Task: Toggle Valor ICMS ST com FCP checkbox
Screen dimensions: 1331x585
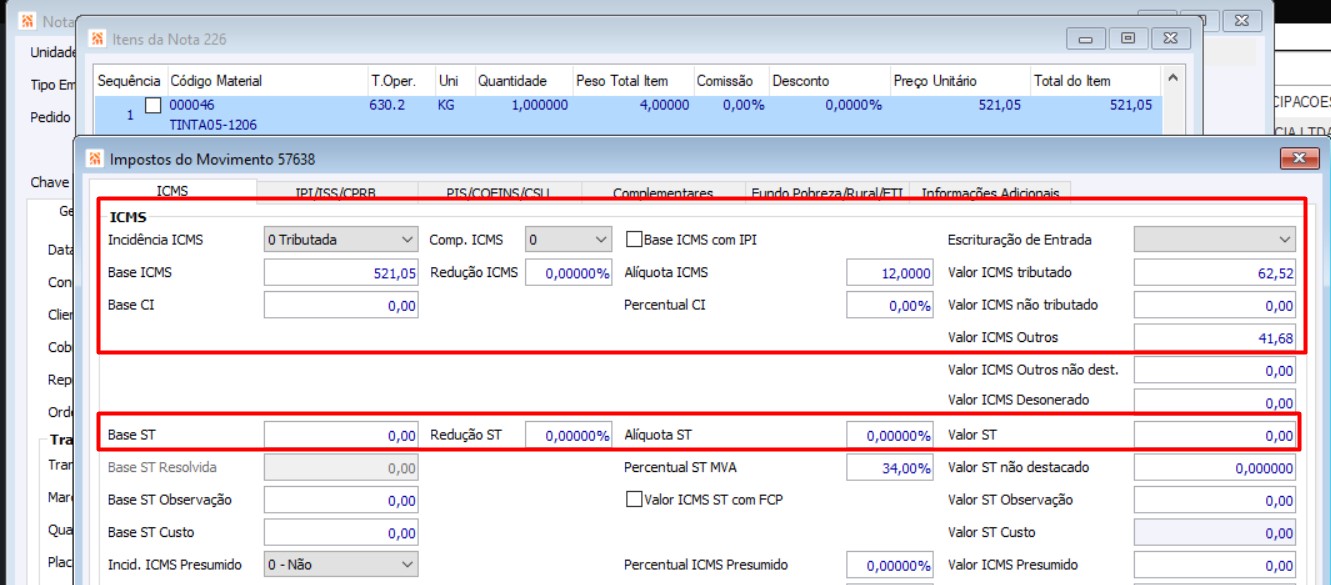Action: (633, 499)
